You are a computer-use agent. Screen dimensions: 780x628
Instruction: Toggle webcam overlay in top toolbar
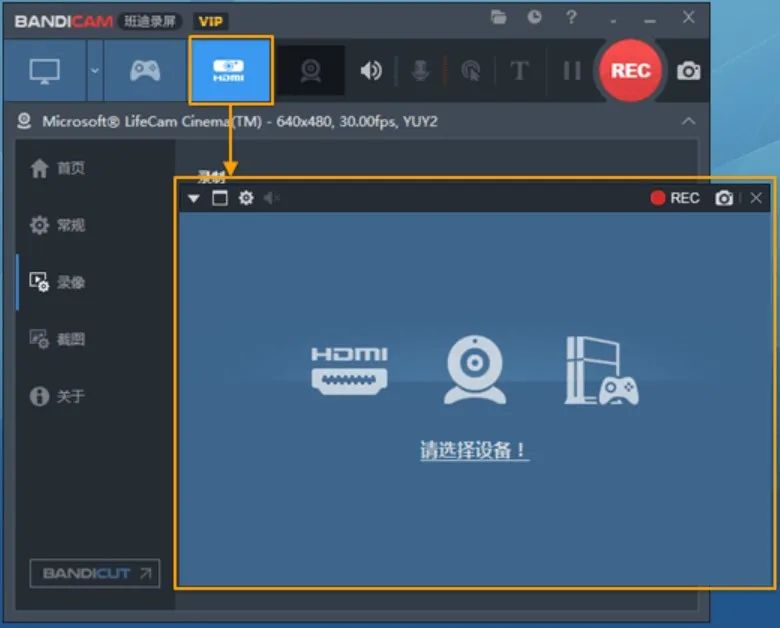tap(311, 71)
